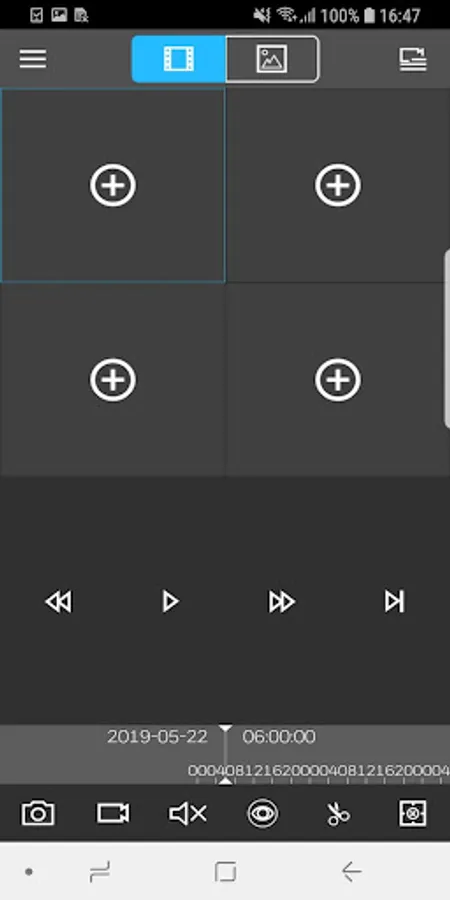The width and height of the screenshot is (450, 900).
Task: Start recording with video camera icon
Action: [113, 813]
